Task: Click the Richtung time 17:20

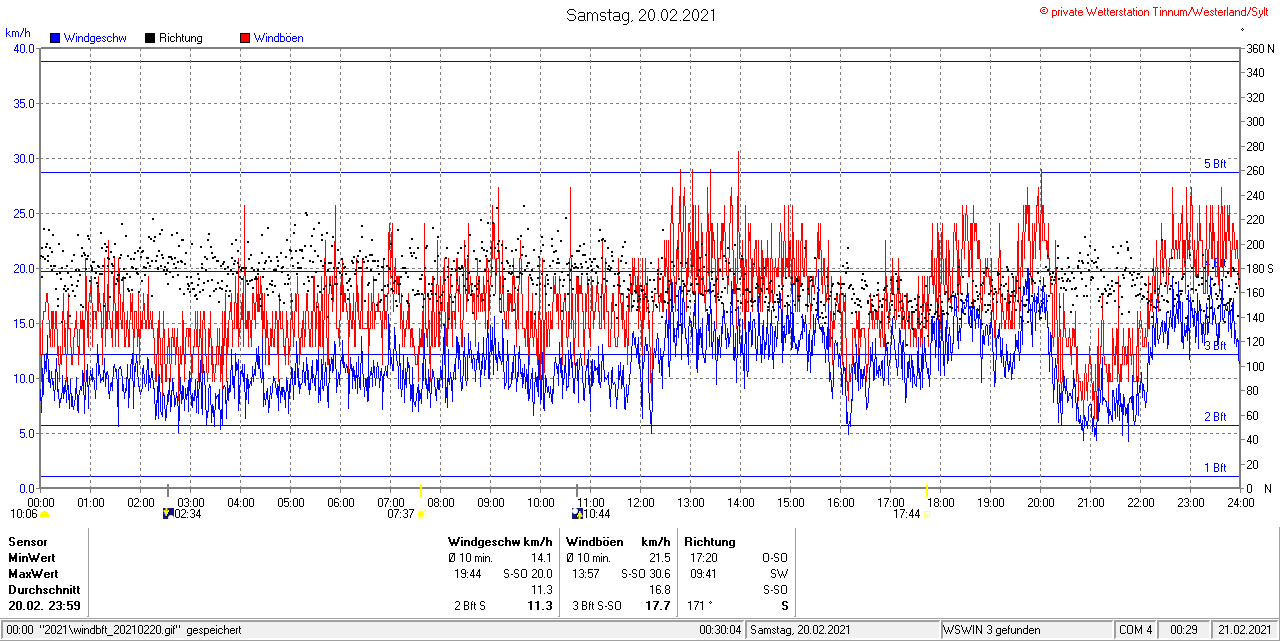Action: click(x=704, y=558)
